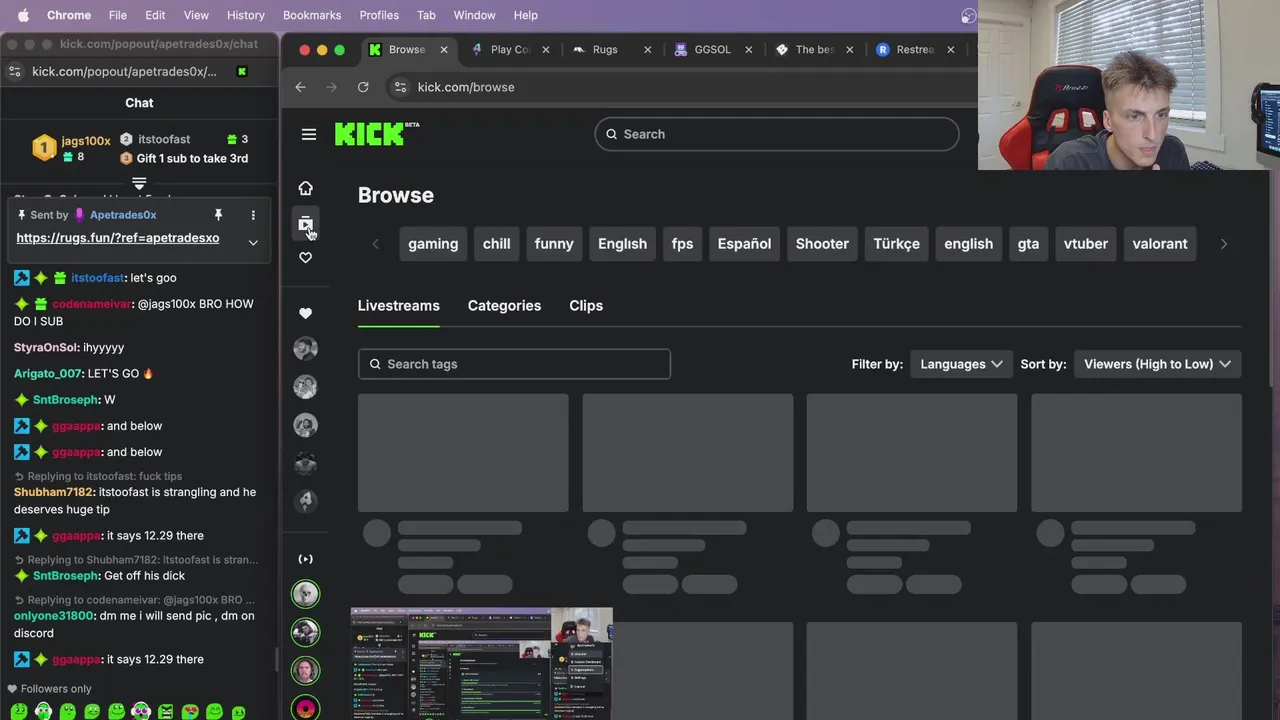1280x720 pixels.
Task: Switch to the Categories tab
Action: click(x=504, y=306)
